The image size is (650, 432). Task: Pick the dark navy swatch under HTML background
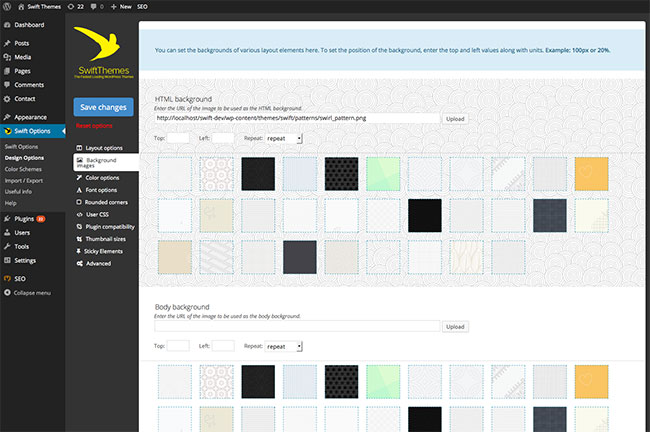point(550,216)
